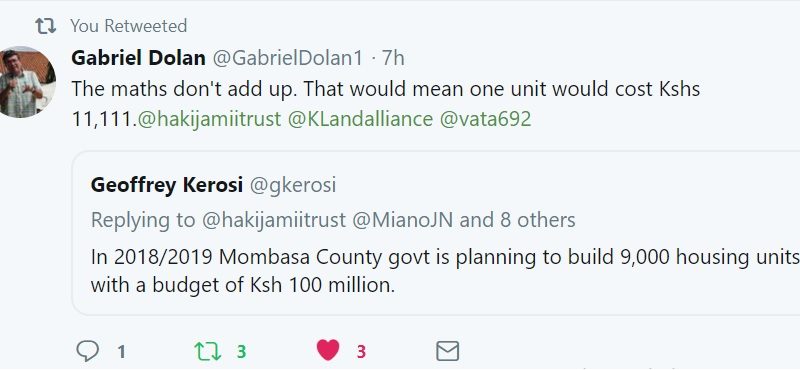
Task: Expand the 'and 8 others' recipients list
Action: click(x=517, y=220)
